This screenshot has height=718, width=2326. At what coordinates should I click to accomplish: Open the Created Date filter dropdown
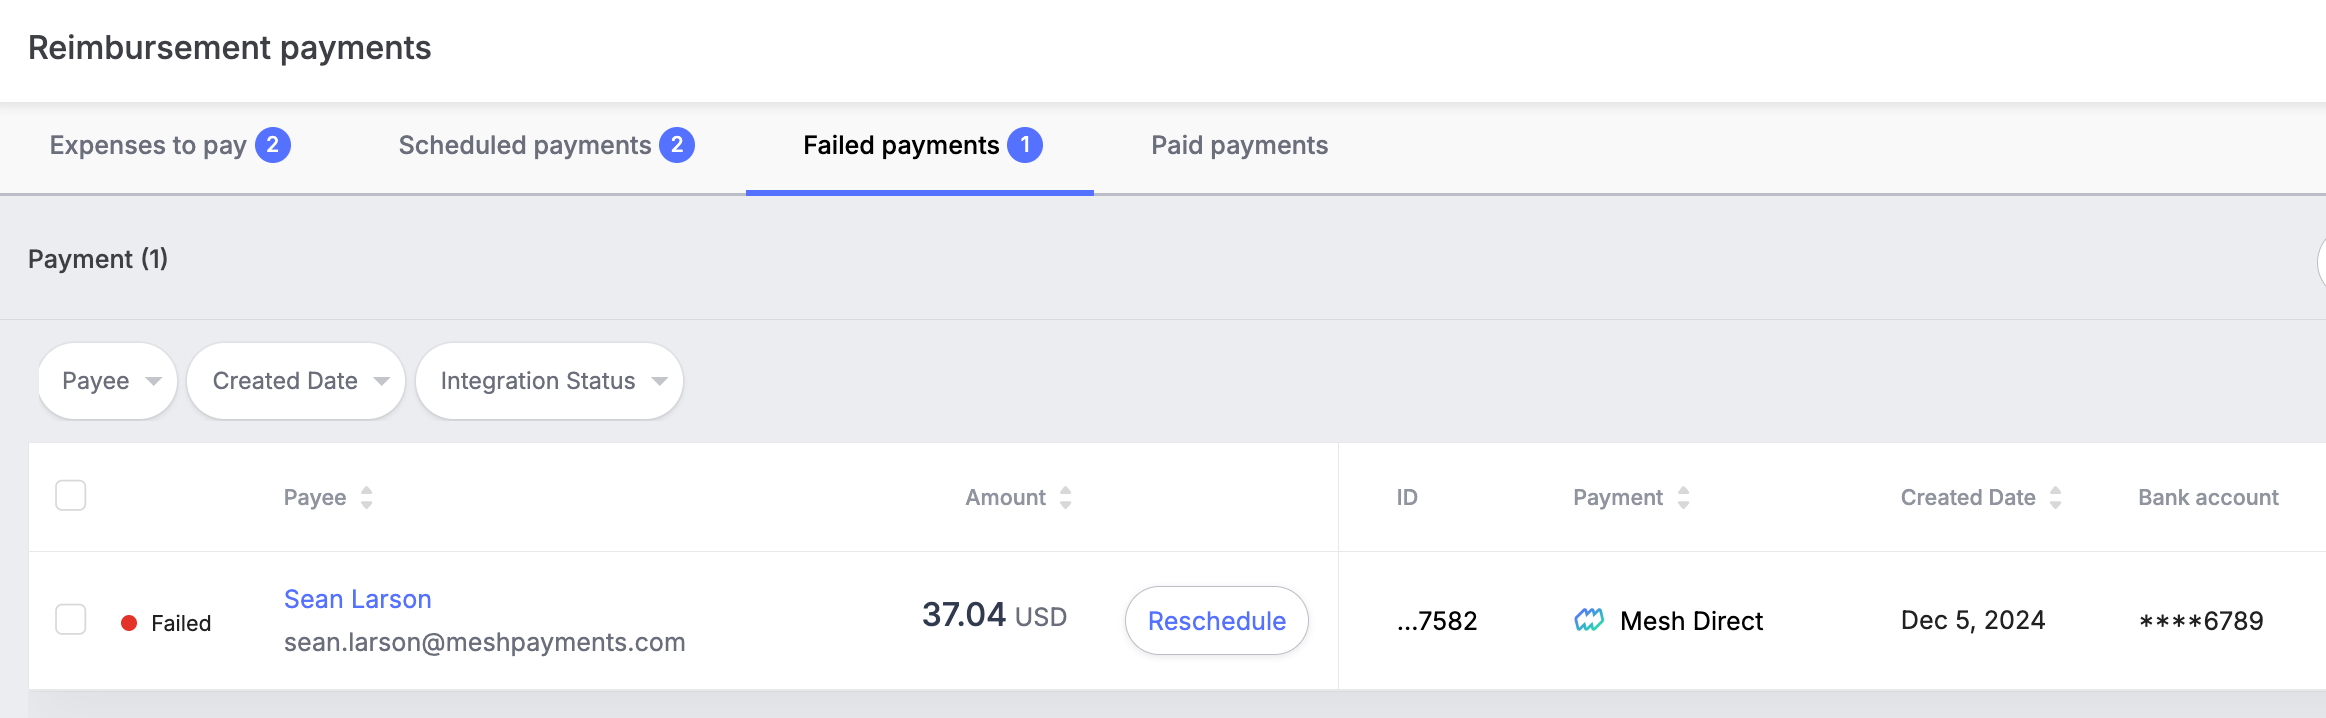tap(296, 381)
